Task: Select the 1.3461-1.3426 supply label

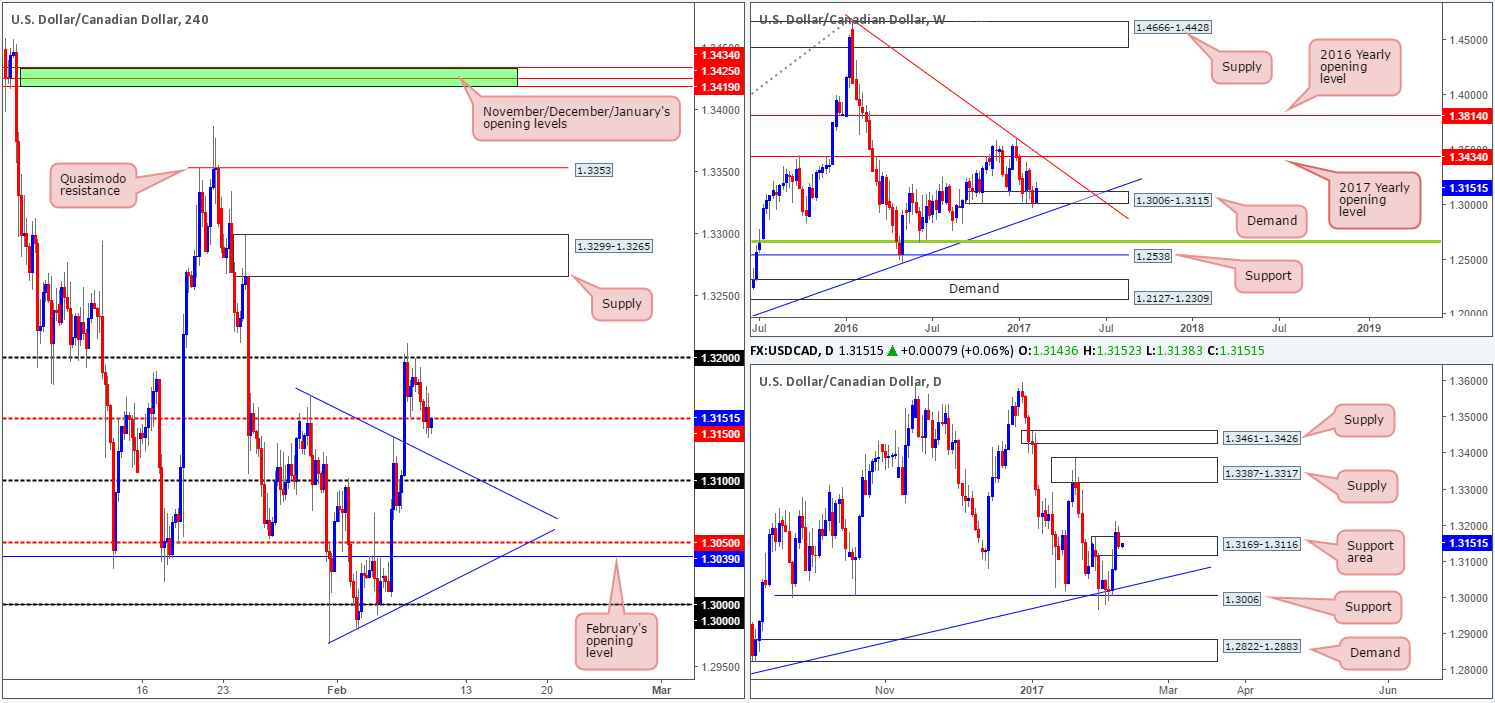Action: tap(1260, 437)
